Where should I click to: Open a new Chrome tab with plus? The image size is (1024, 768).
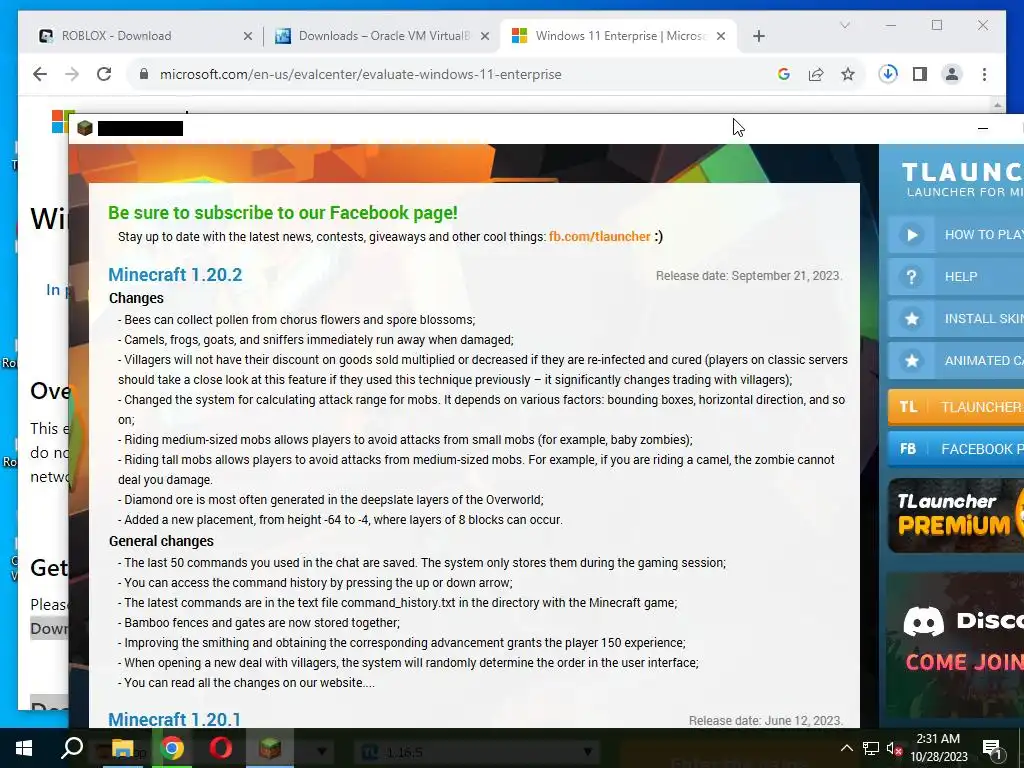[x=758, y=36]
